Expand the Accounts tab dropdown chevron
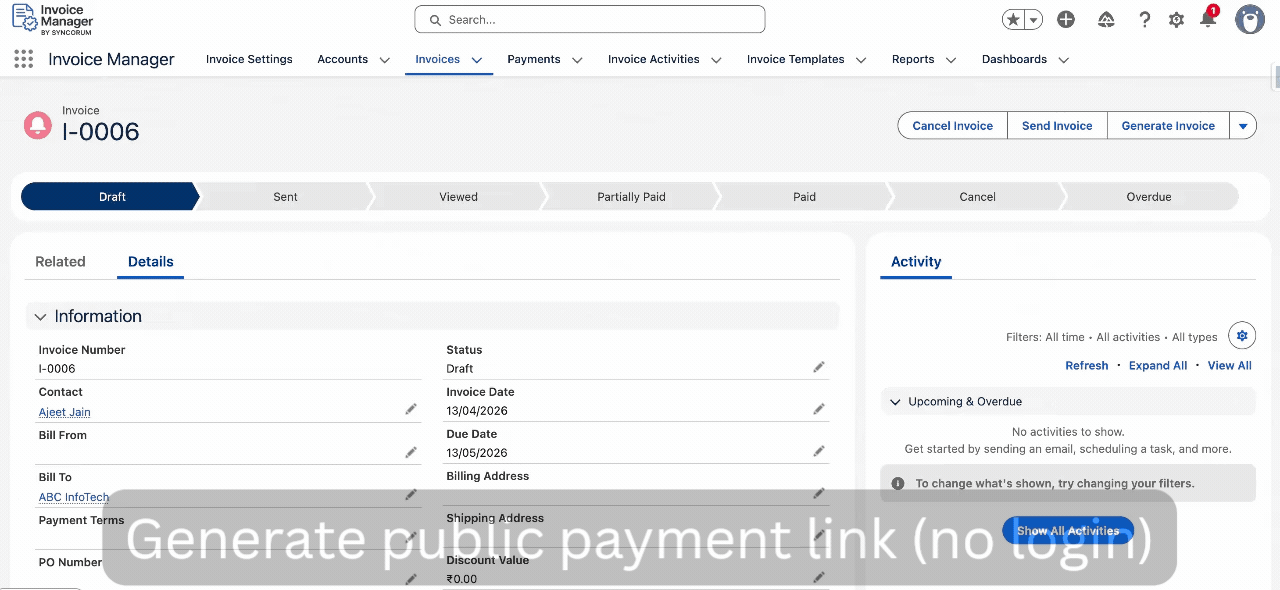Image resolution: width=1280 pixels, height=590 pixels. pos(384,60)
